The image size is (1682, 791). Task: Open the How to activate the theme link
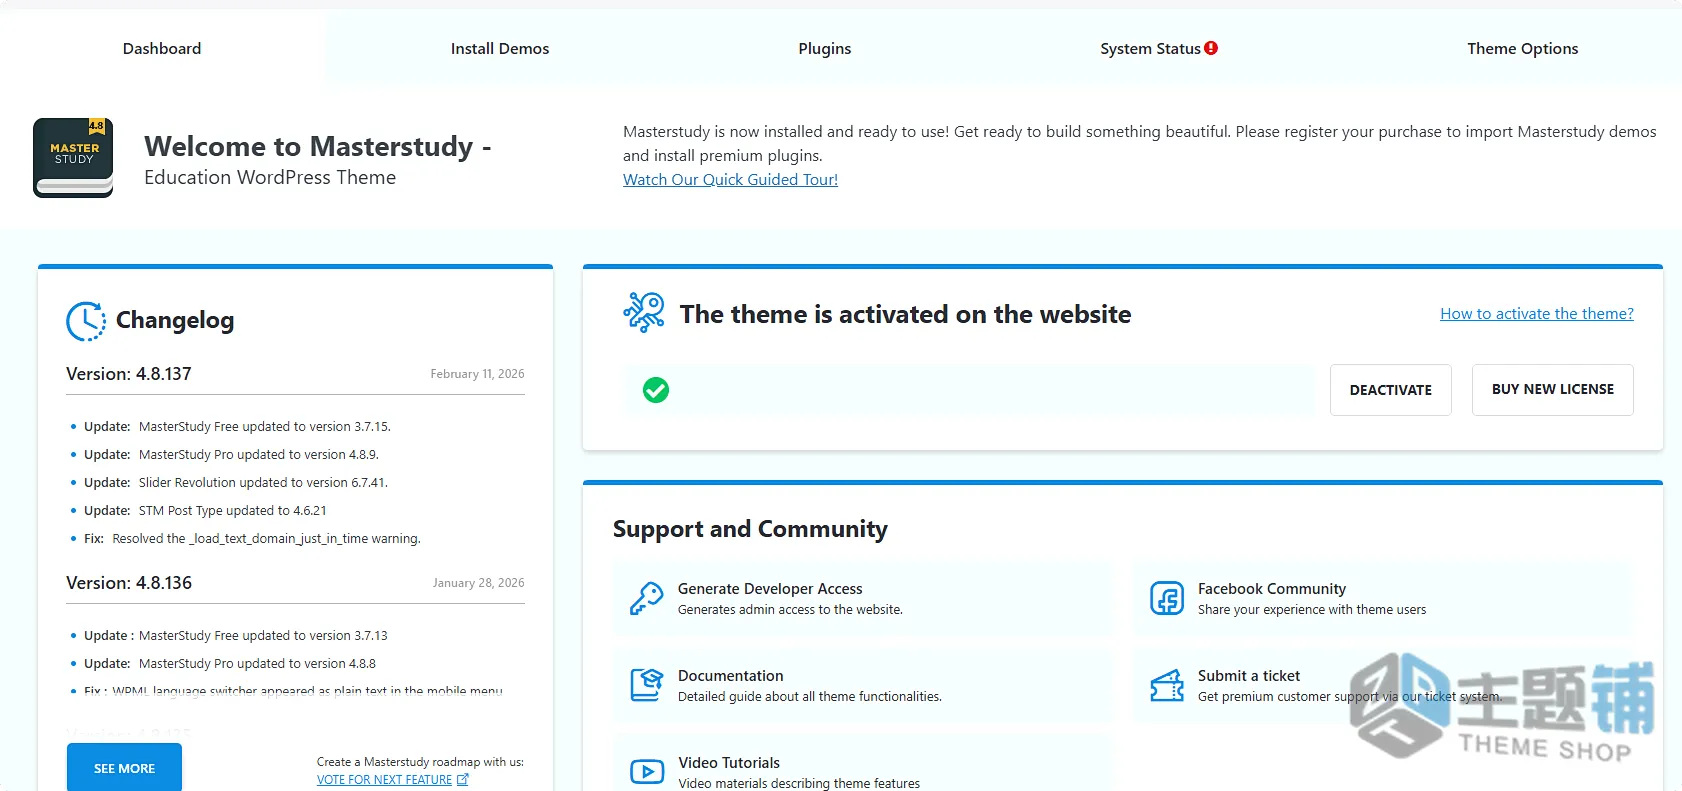1537,314
